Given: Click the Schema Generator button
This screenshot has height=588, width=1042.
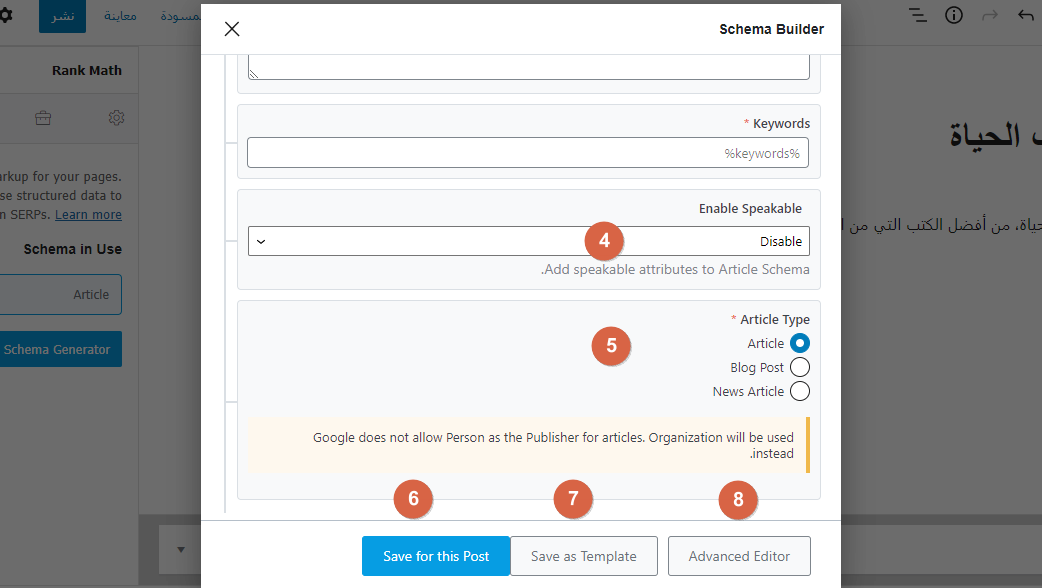Looking at the screenshot, I should pos(58,349).
